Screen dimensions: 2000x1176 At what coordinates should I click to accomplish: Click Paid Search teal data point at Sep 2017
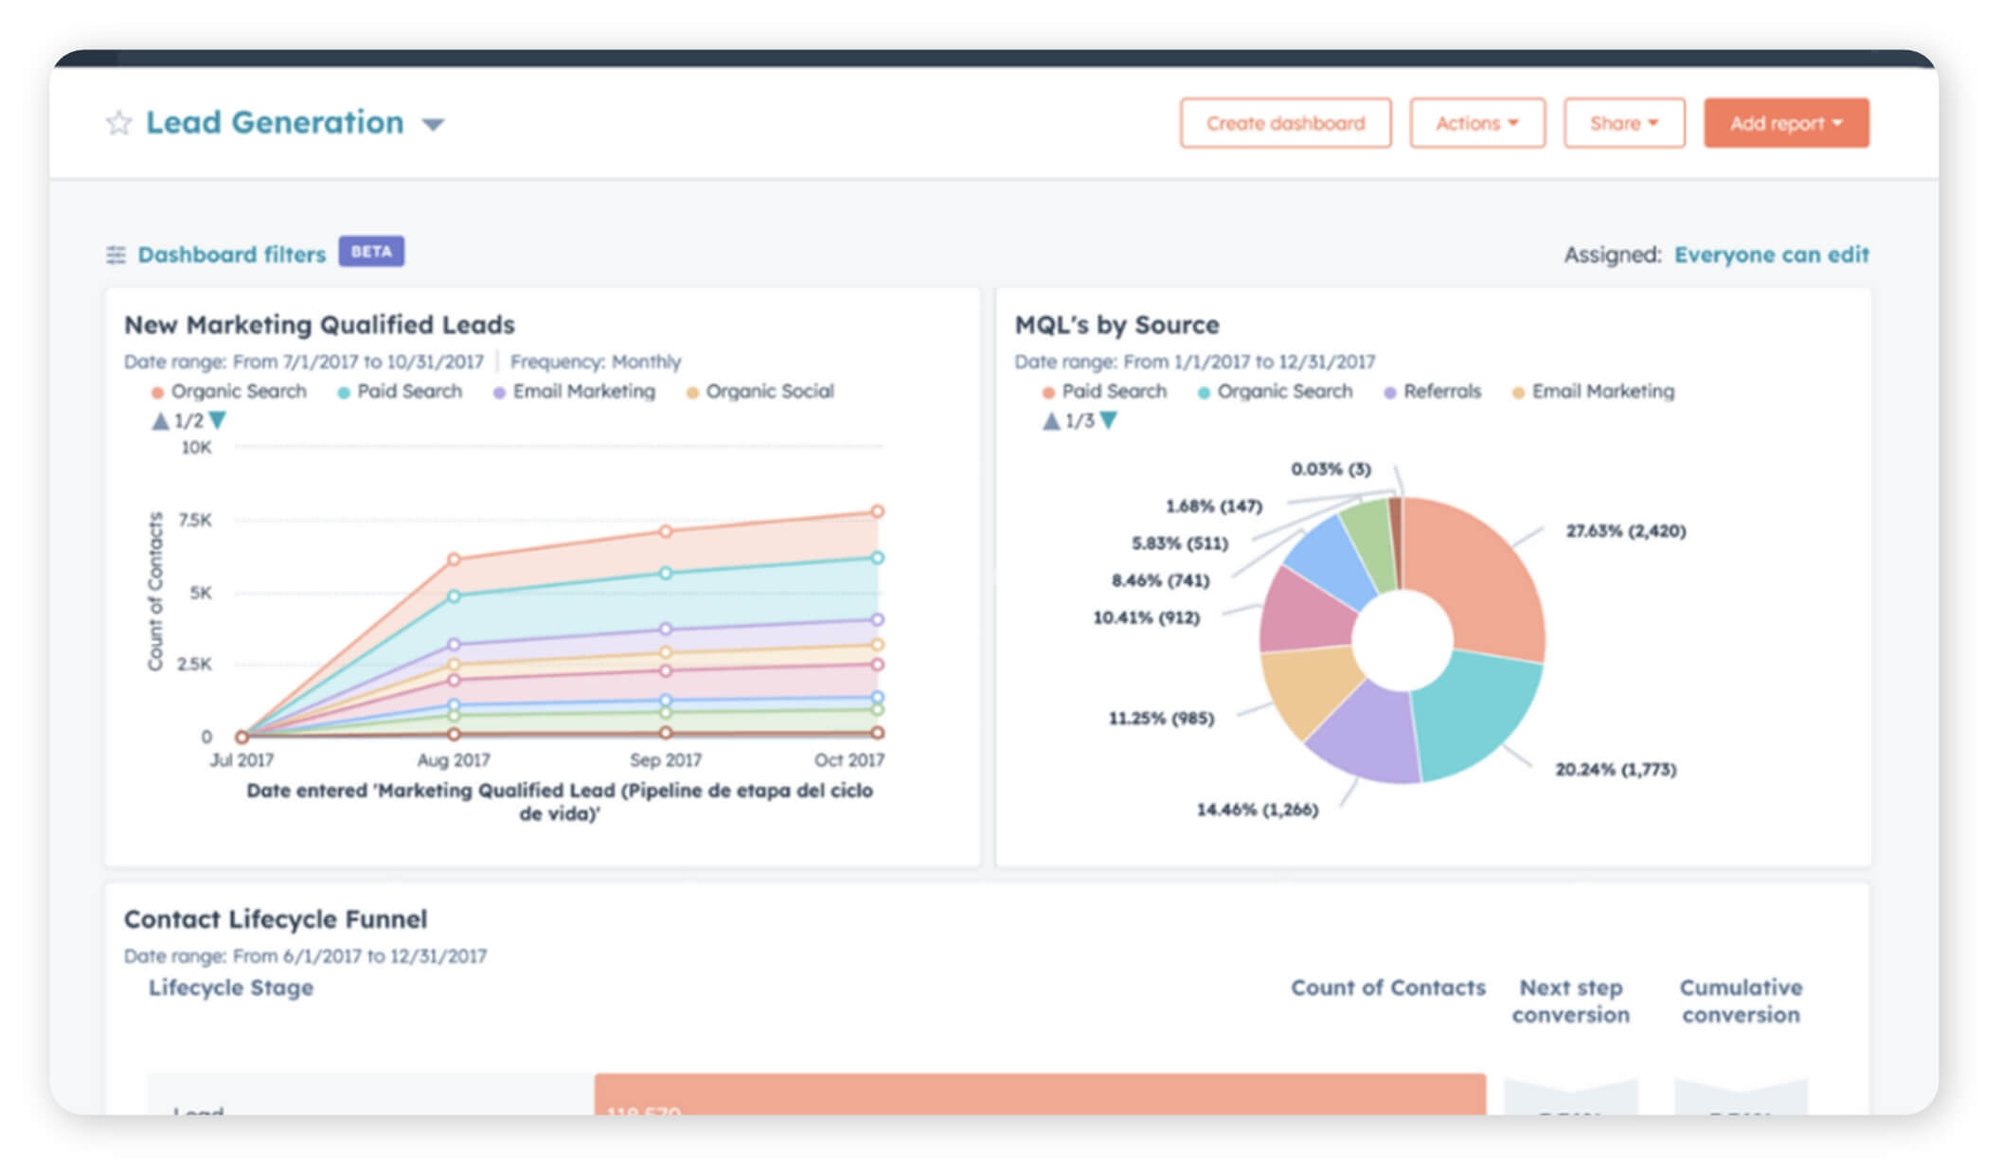pos(666,573)
